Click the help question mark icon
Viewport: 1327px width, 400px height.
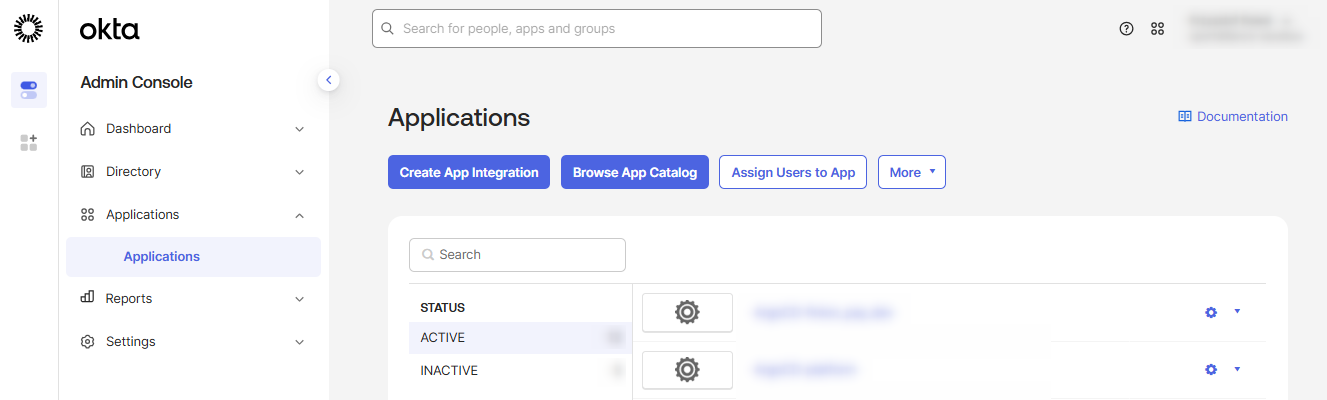[1126, 29]
